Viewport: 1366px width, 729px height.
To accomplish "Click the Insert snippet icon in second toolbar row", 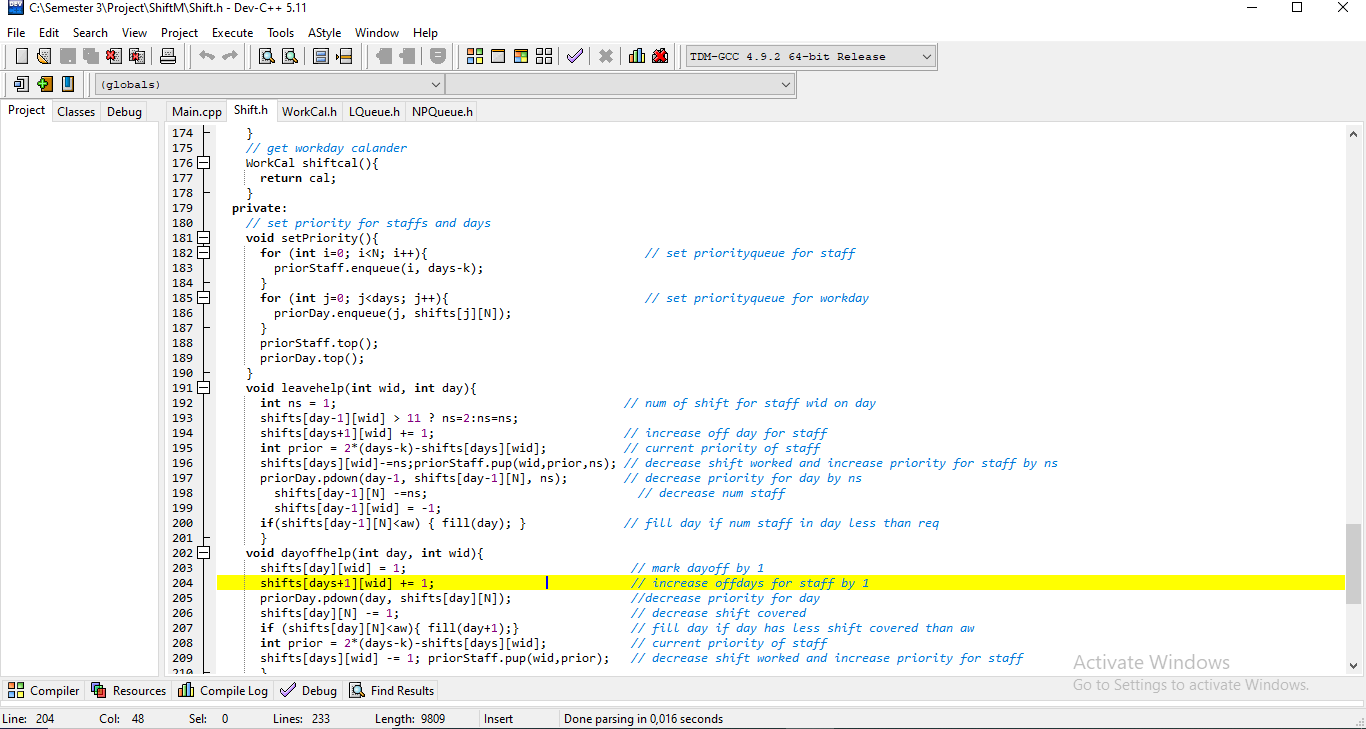I will point(21,85).
